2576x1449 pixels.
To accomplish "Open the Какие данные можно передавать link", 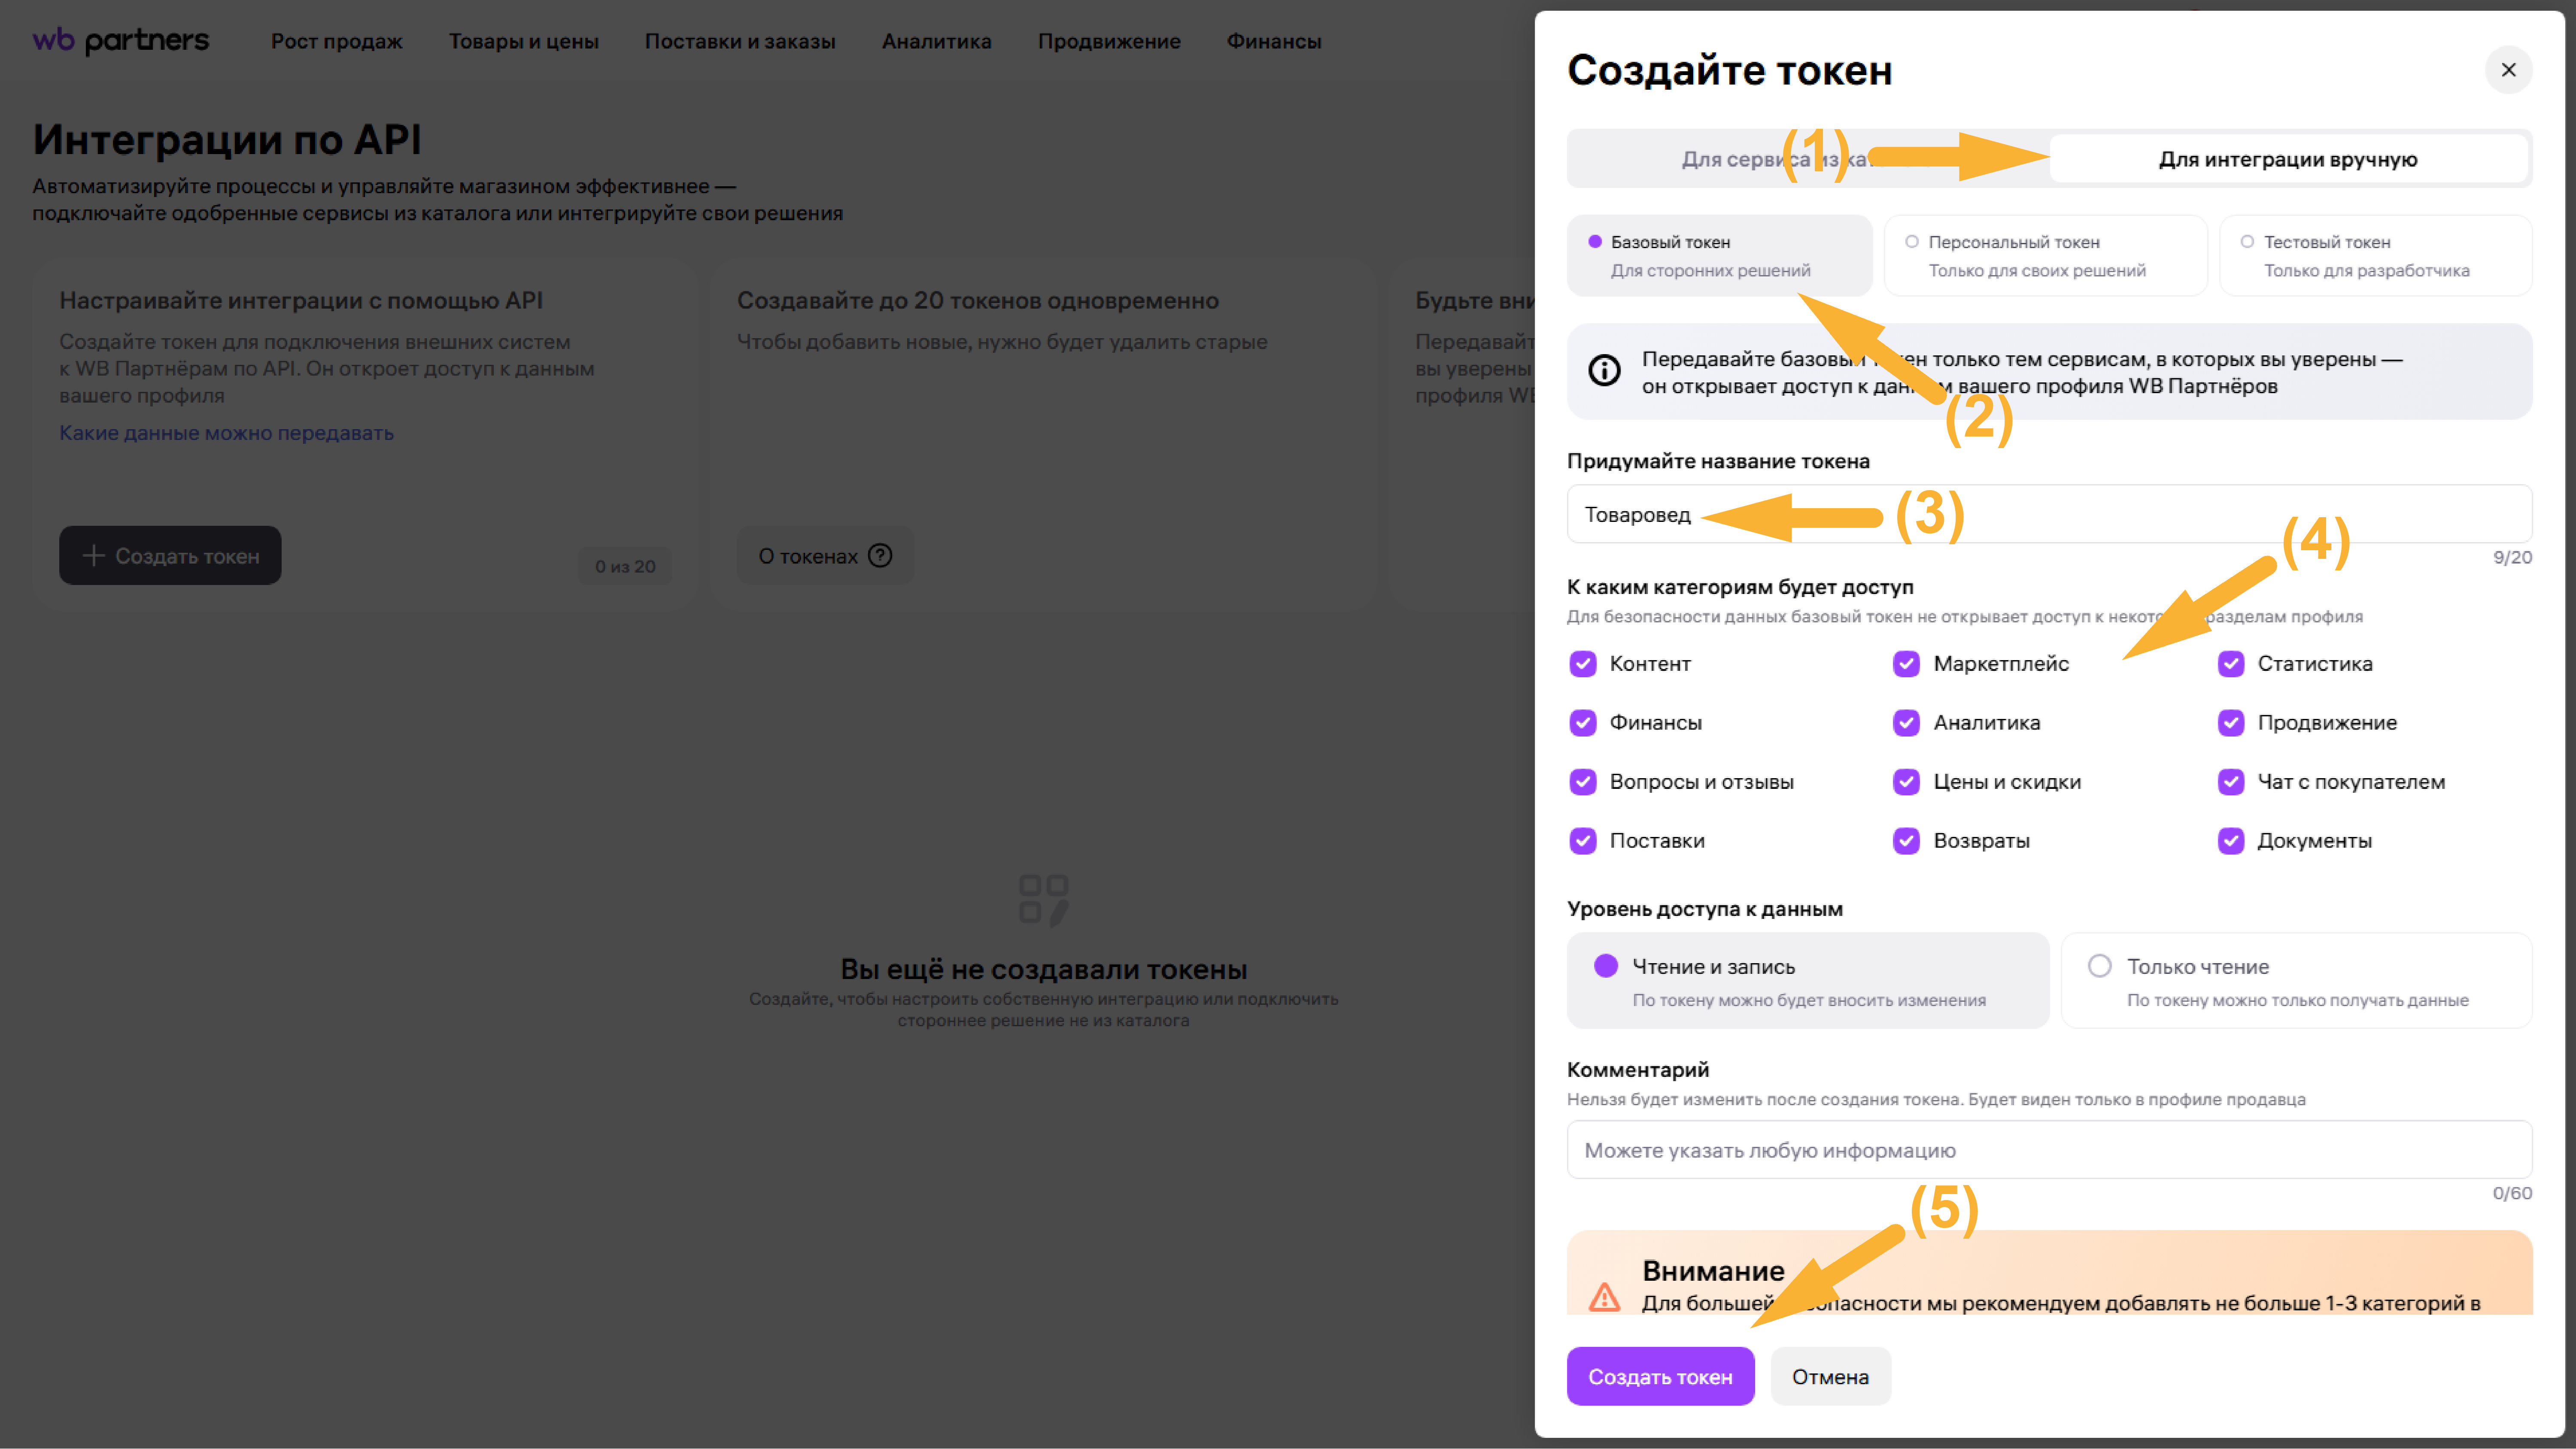I will pos(226,433).
